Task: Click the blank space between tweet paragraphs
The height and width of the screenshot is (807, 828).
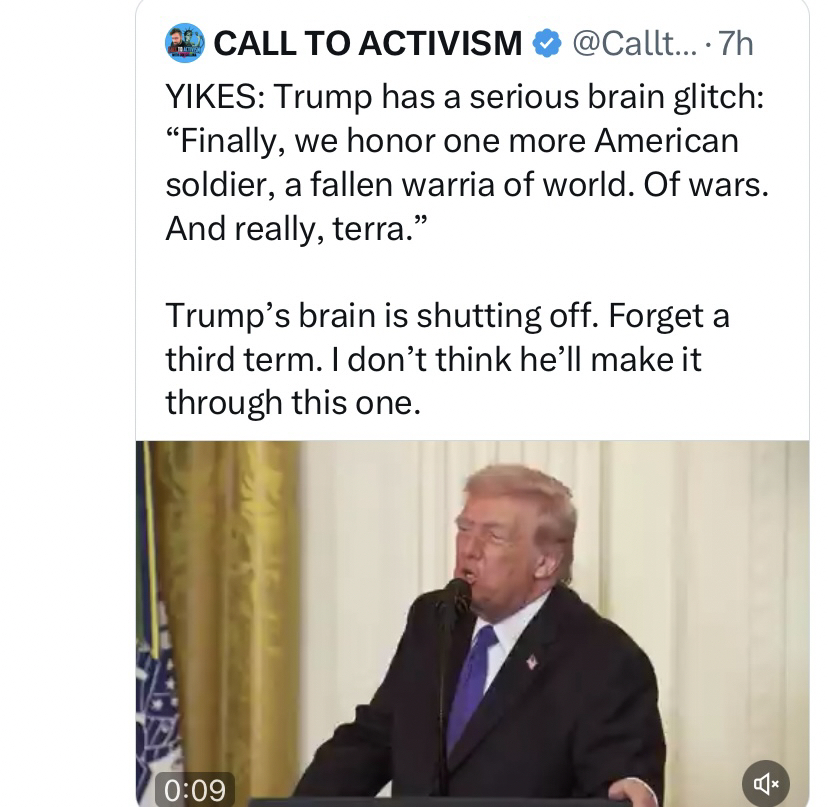Action: point(472,272)
